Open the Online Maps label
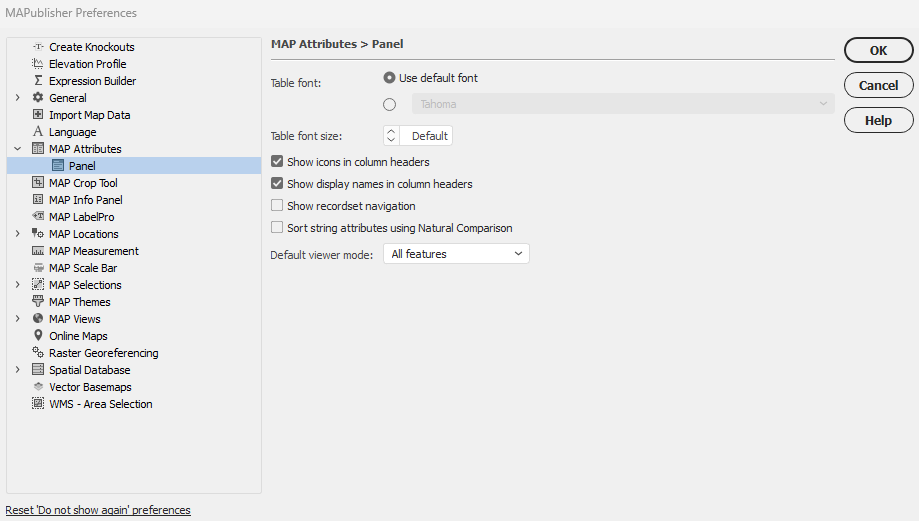The width and height of the screenshot is (919, 521). (x=78, y=336)
